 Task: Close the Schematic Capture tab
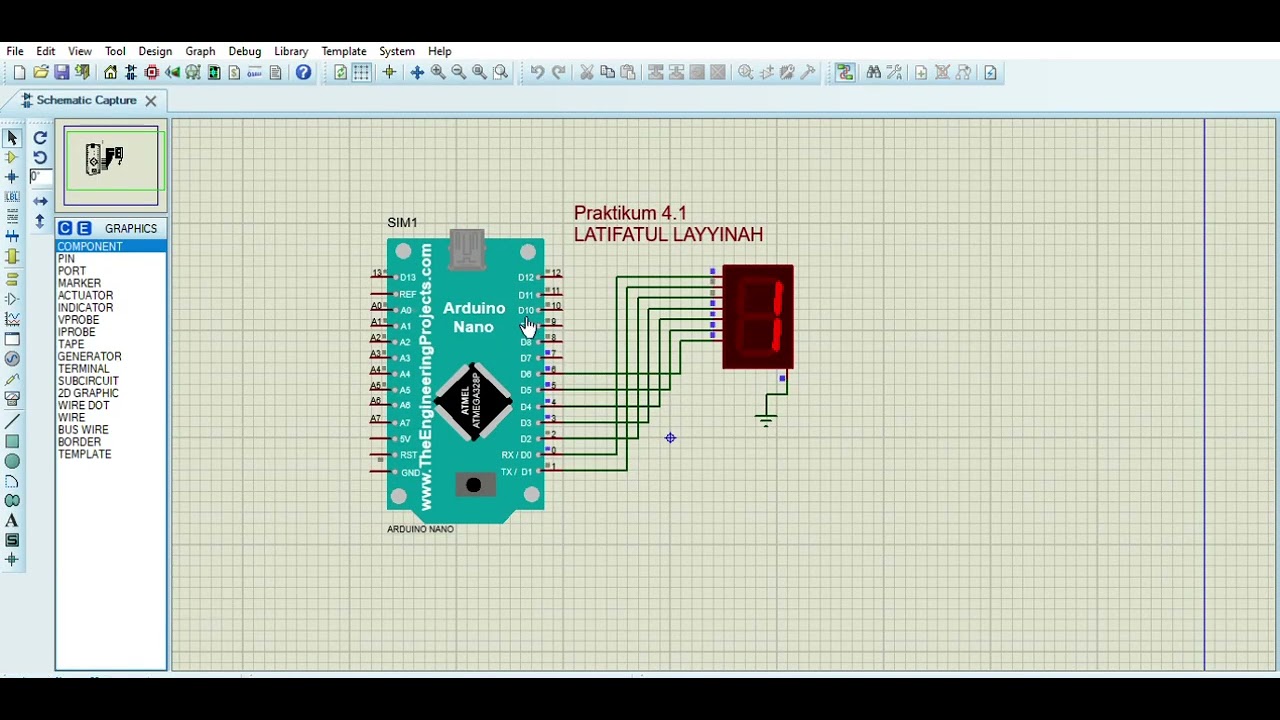(x=151, y=100)
